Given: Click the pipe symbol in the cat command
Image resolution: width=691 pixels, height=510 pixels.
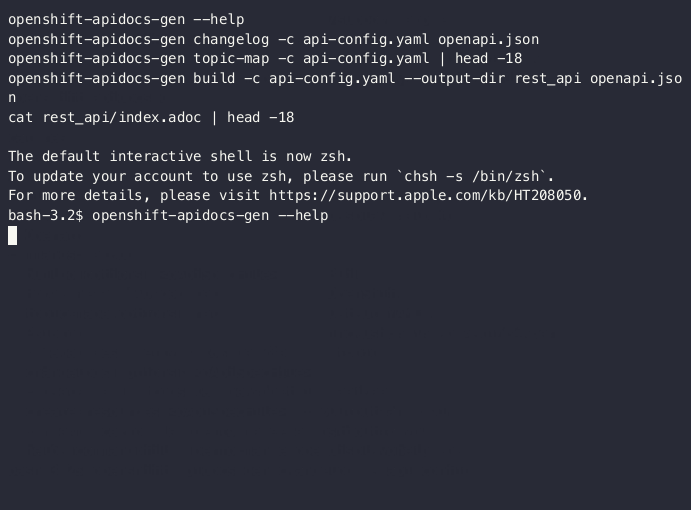Looking at the screenshot, I should [x=214, y=118].
